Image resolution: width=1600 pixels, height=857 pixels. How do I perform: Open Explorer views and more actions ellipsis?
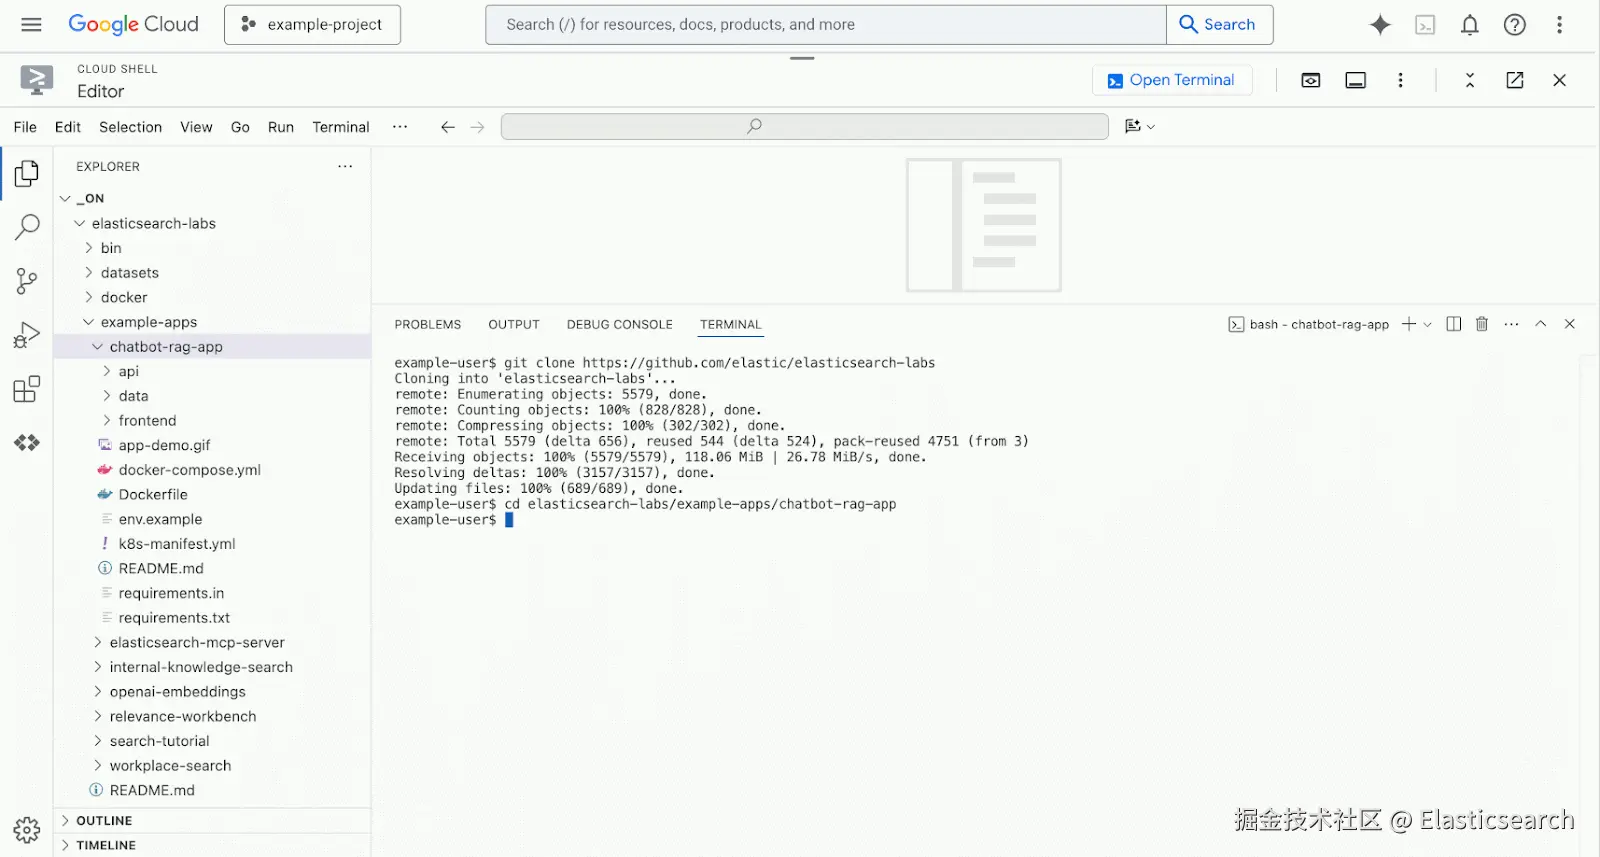click(345, 166)
